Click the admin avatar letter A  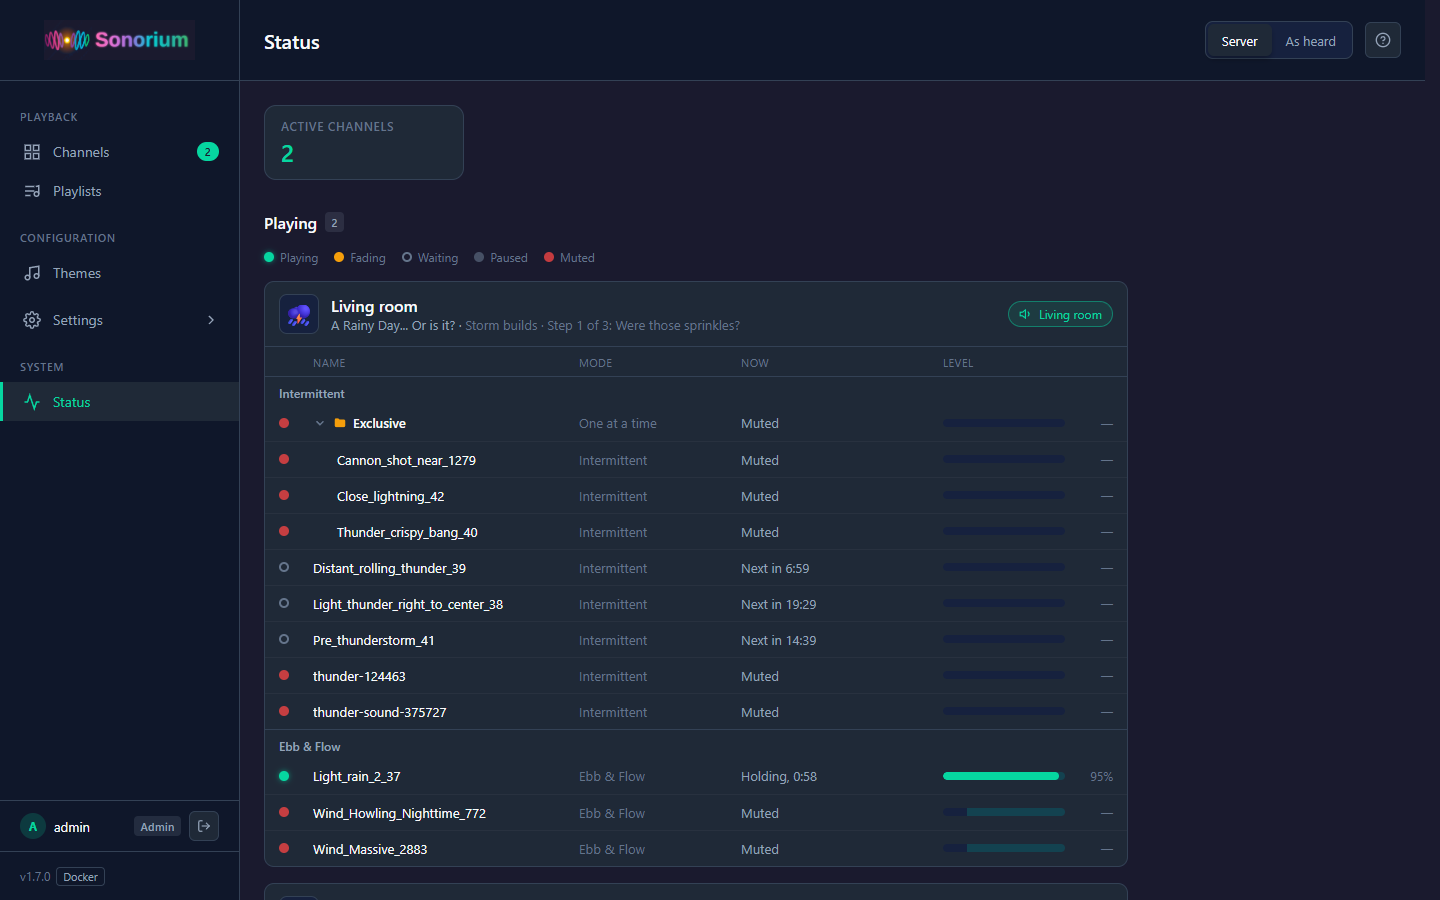pos(33,827)
